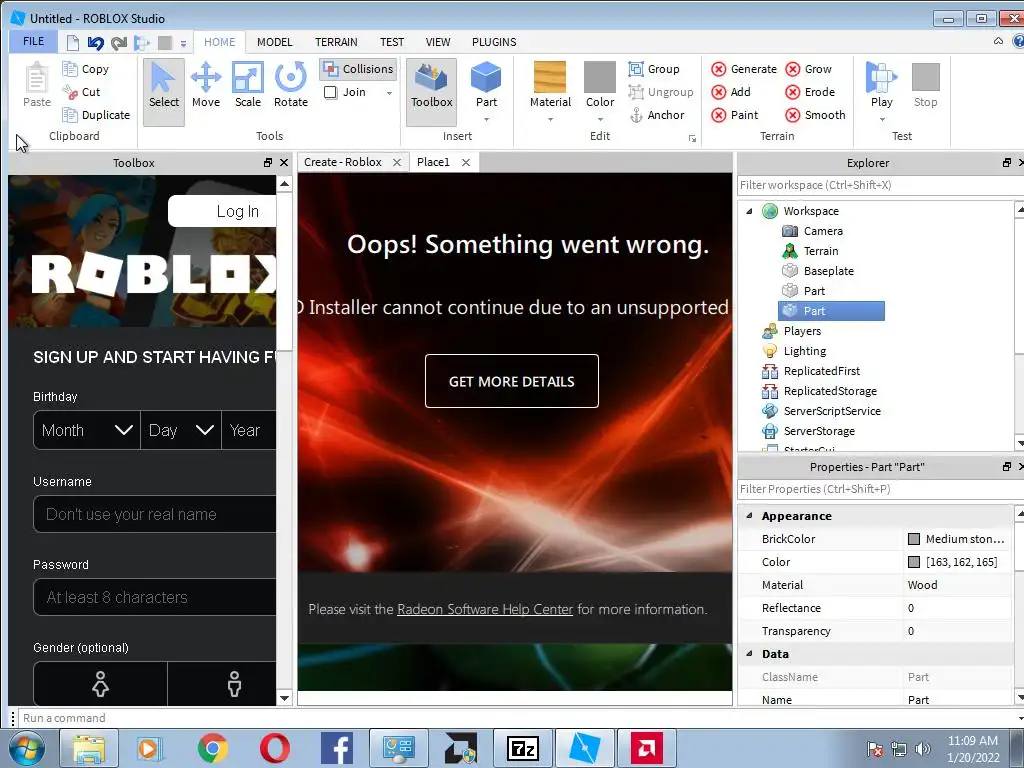Viewport: 1024px width, 768px height.
Task: Open the Year dropdown
Action: (x=249, y=430)
